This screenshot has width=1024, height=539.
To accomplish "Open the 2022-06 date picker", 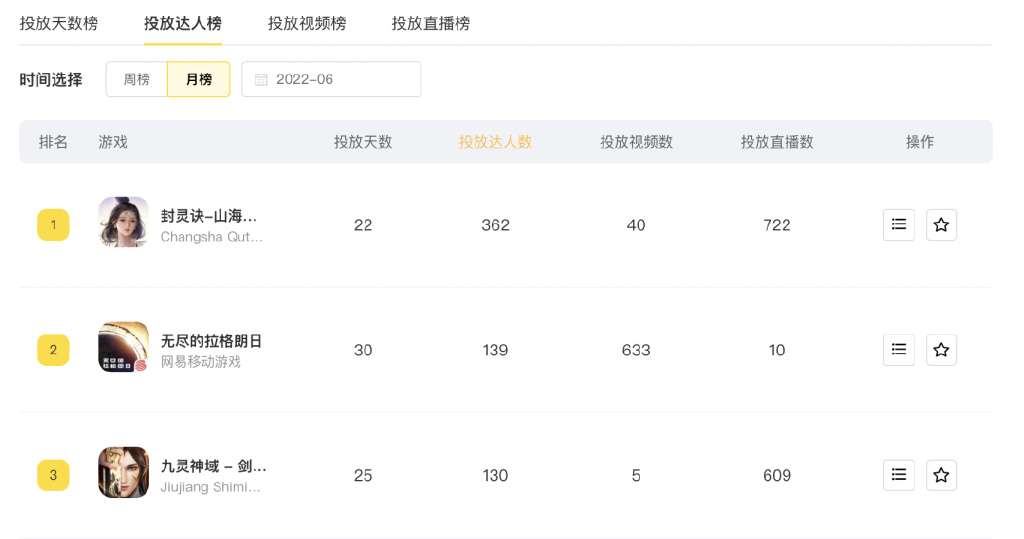I will coord(331,80).
